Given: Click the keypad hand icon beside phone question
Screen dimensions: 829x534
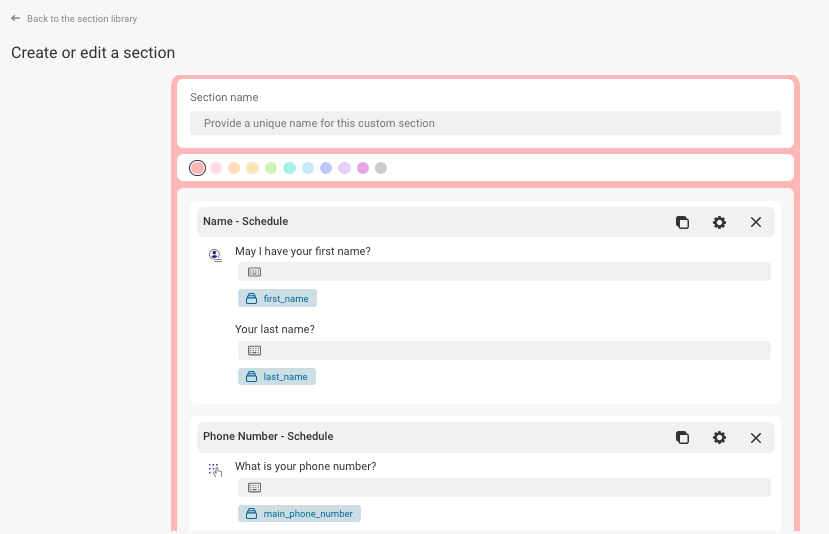Looking at the screenshot, I should [215, 470].
